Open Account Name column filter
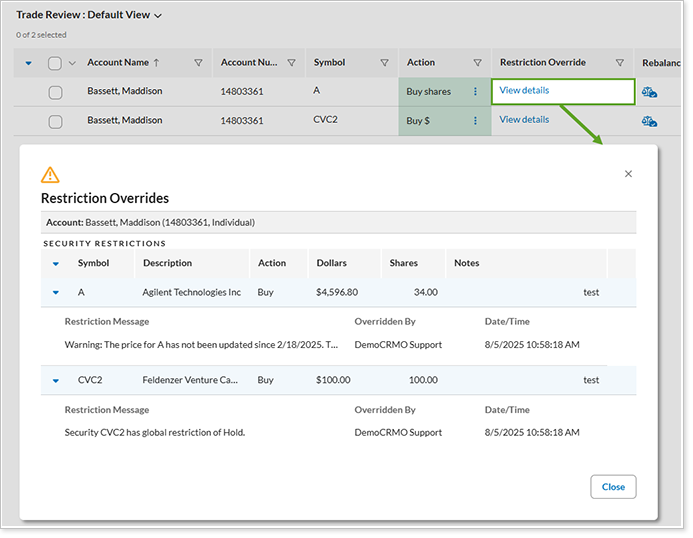Image resolution: width=693 pixels, height=538 pixels. pos(198,63)
